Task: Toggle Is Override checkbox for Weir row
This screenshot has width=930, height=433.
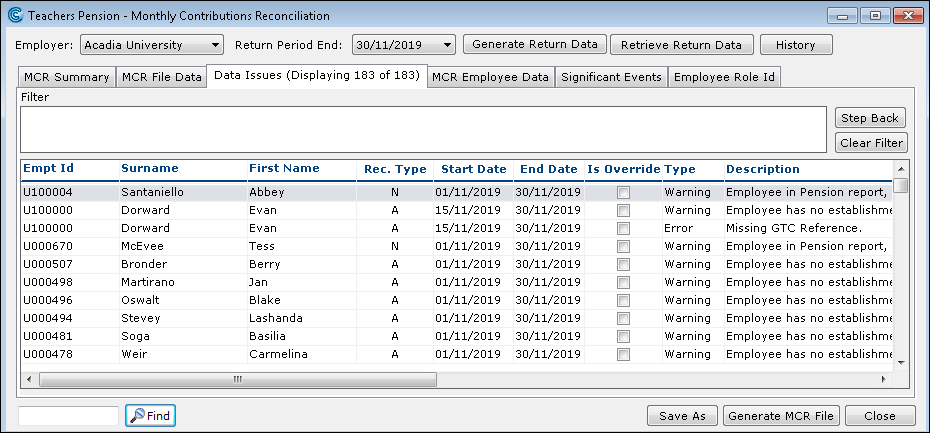Action: 623,355
